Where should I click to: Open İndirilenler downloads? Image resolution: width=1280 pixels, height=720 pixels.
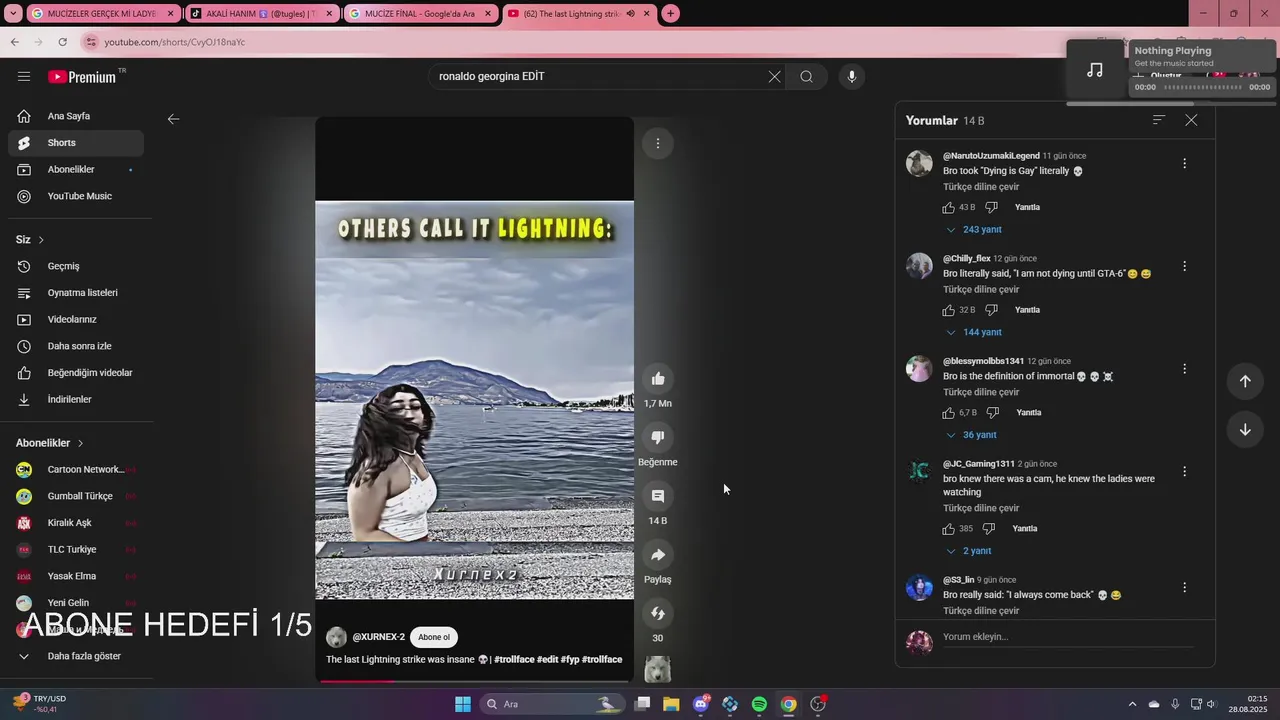tap(76, 399)
